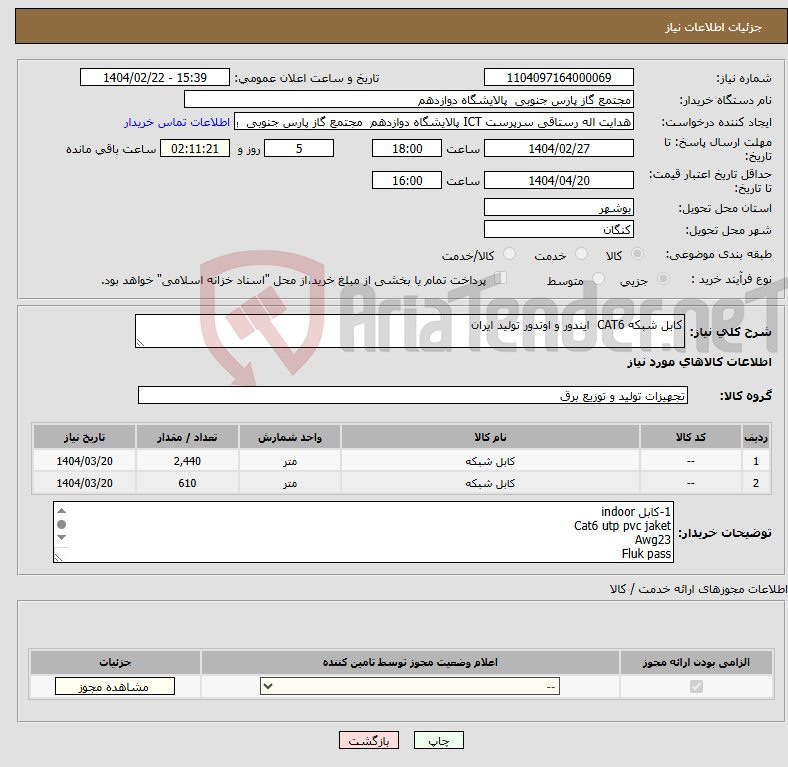Image resolution: width=788 pixels, height=767 pixels.
Task: Select the متوسط purchase type radio
Action: coord(598,278)
